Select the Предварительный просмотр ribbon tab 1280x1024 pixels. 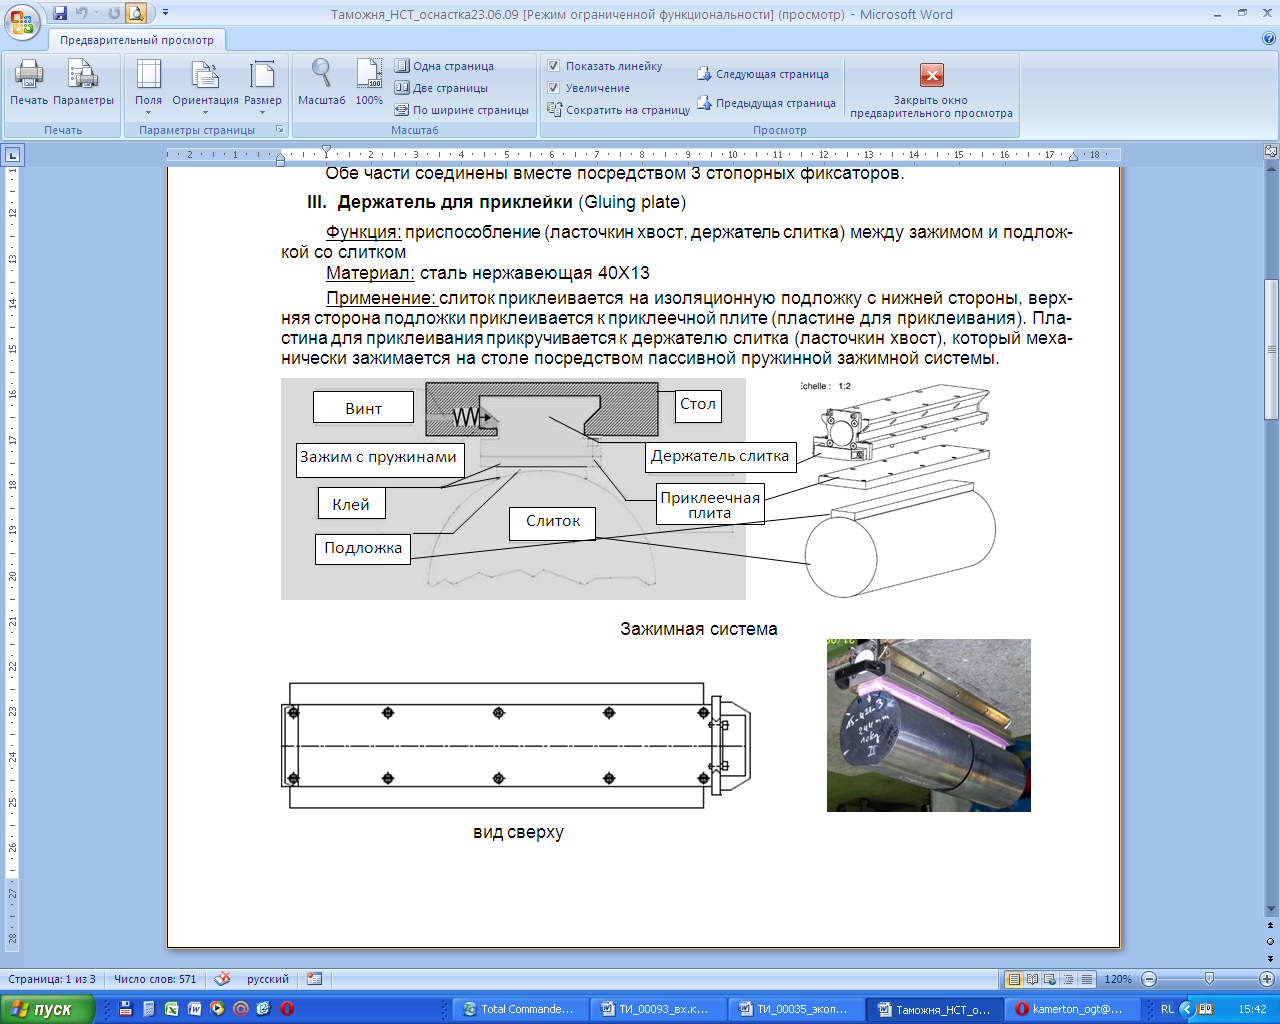pos(137,40)
